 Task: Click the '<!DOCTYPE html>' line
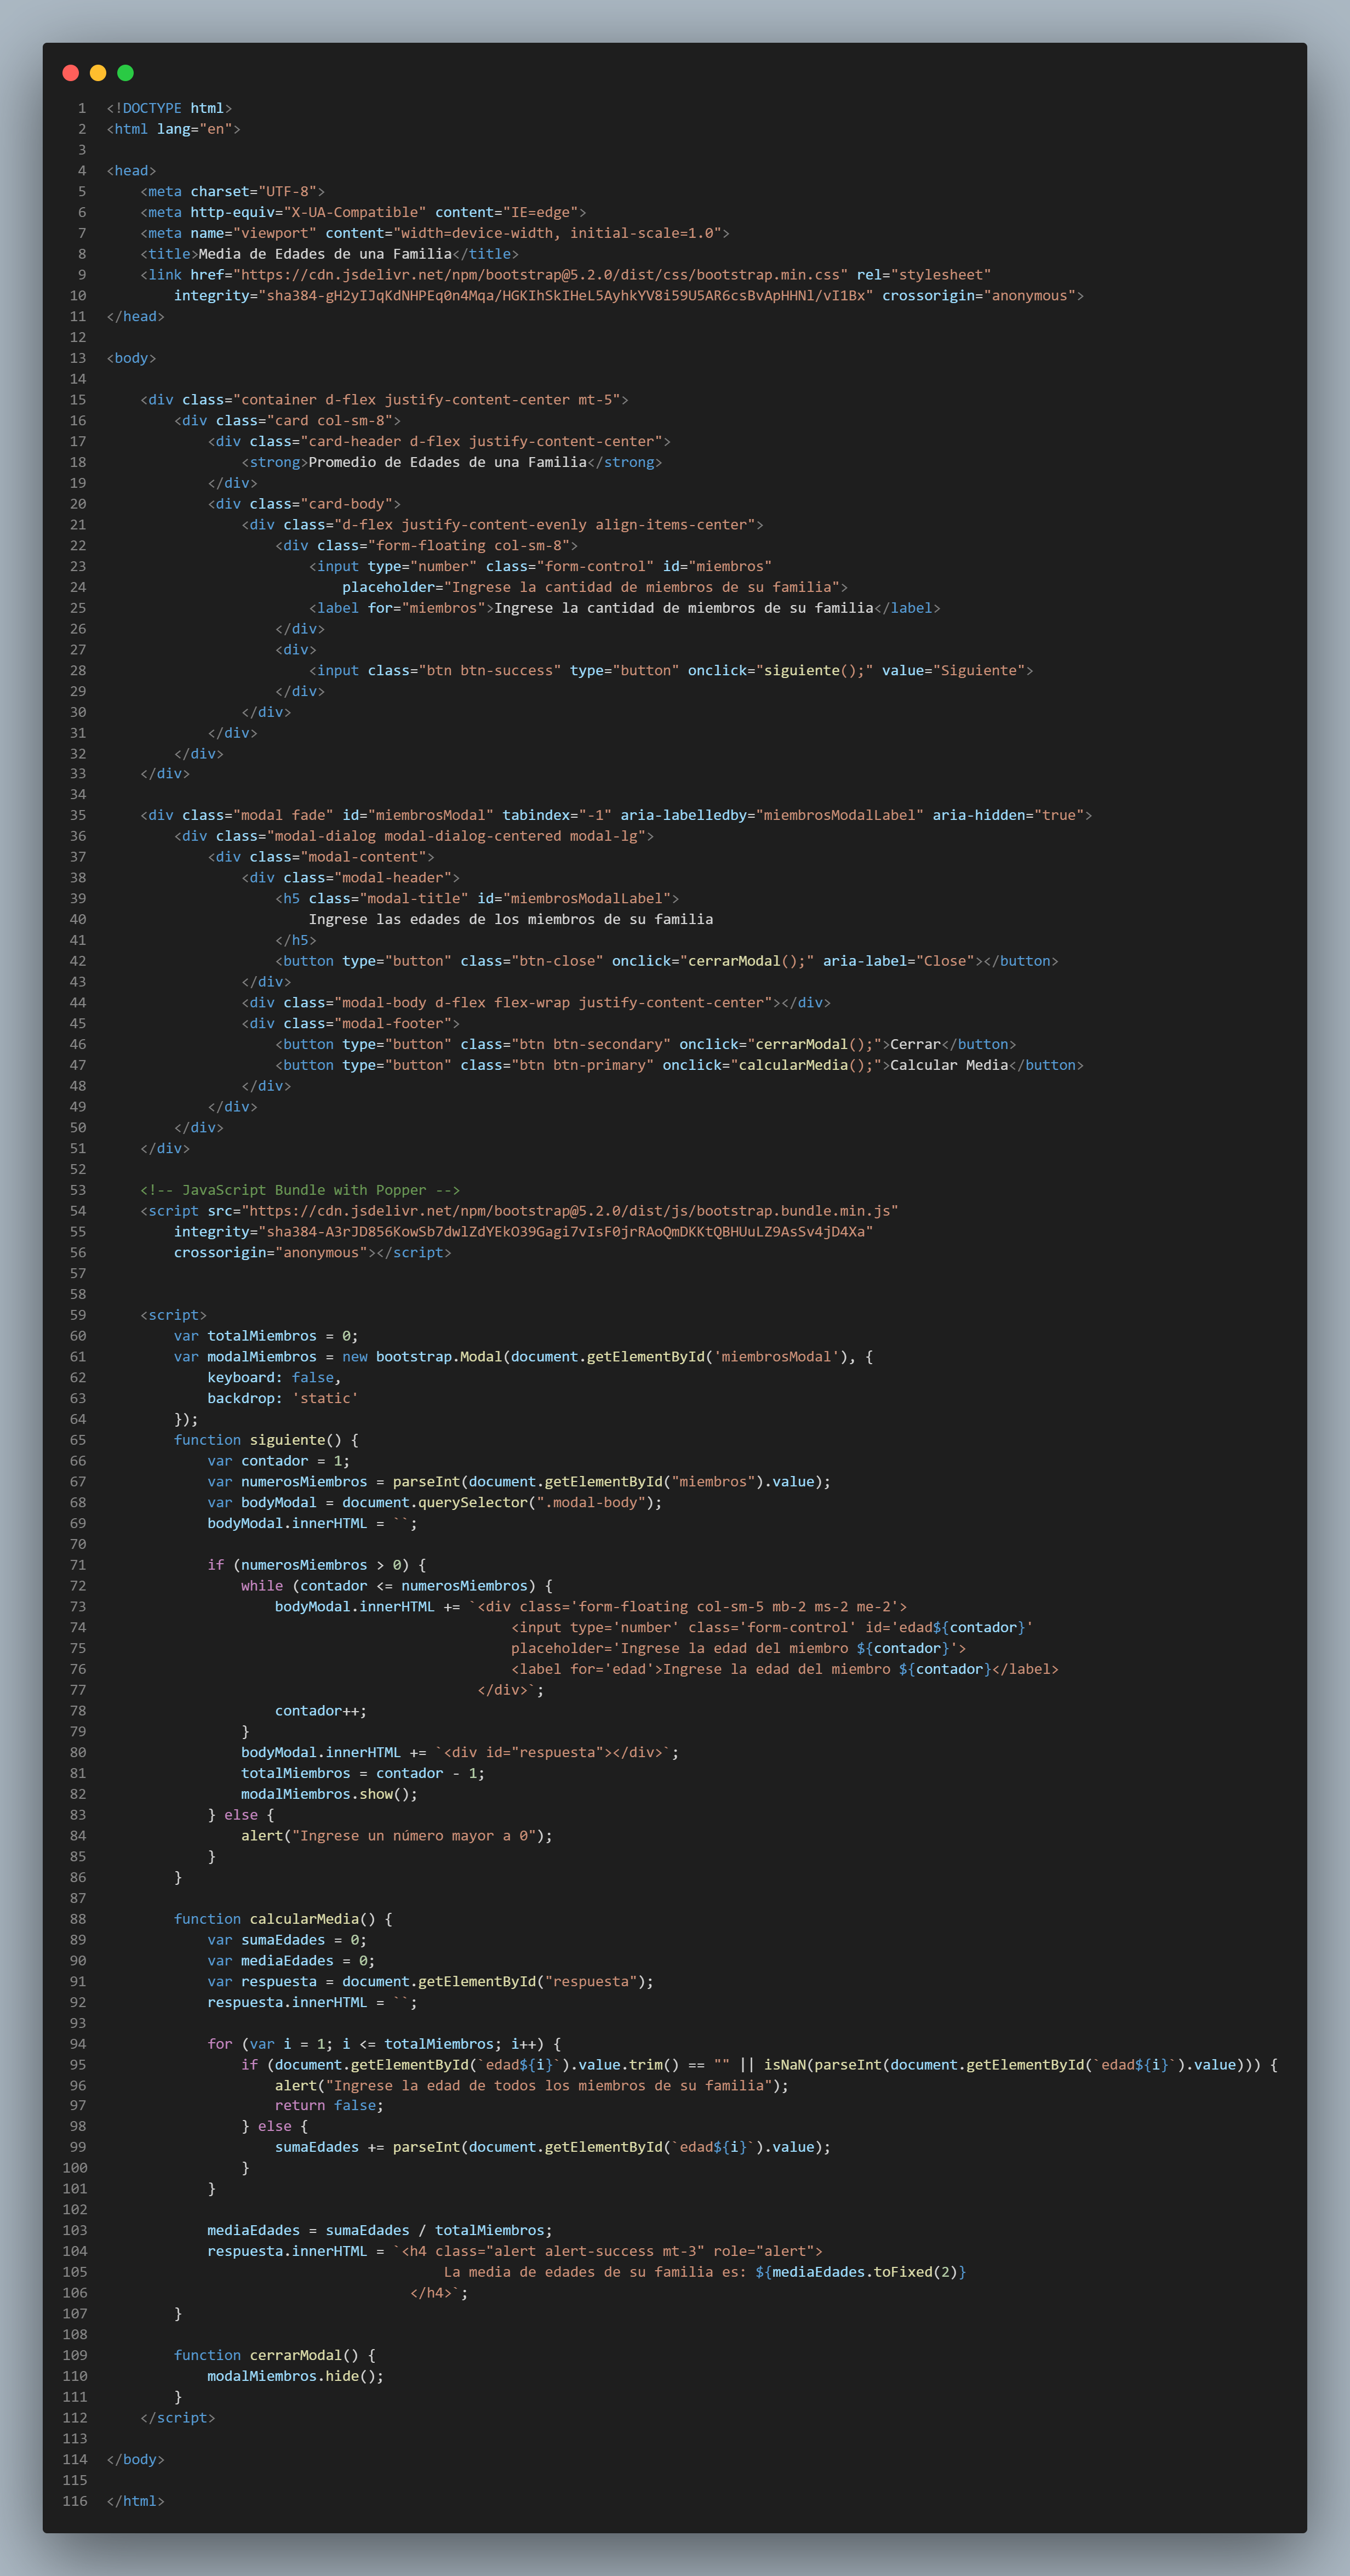tap(169, 108)
